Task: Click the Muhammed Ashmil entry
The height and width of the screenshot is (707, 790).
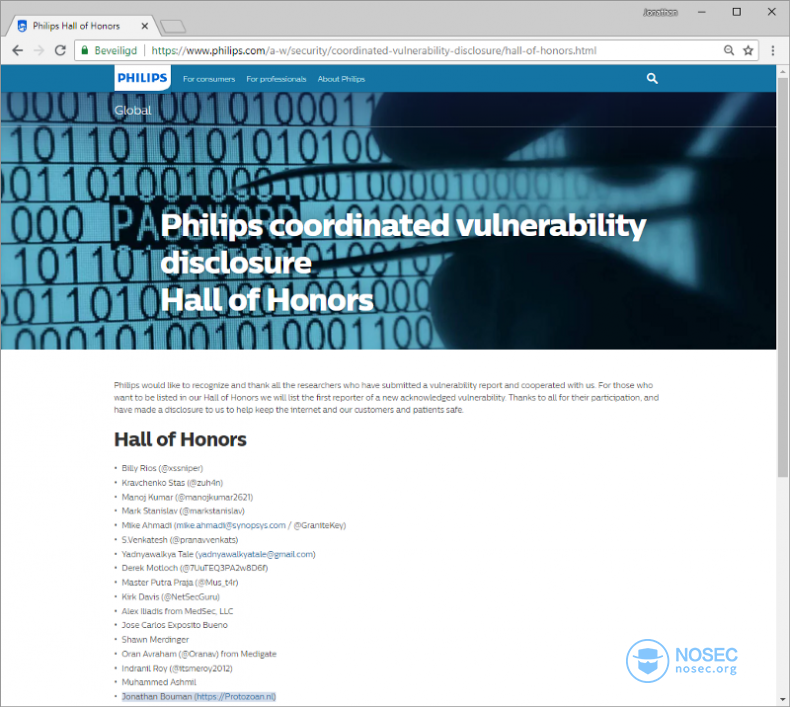Action: coord(159,682)
